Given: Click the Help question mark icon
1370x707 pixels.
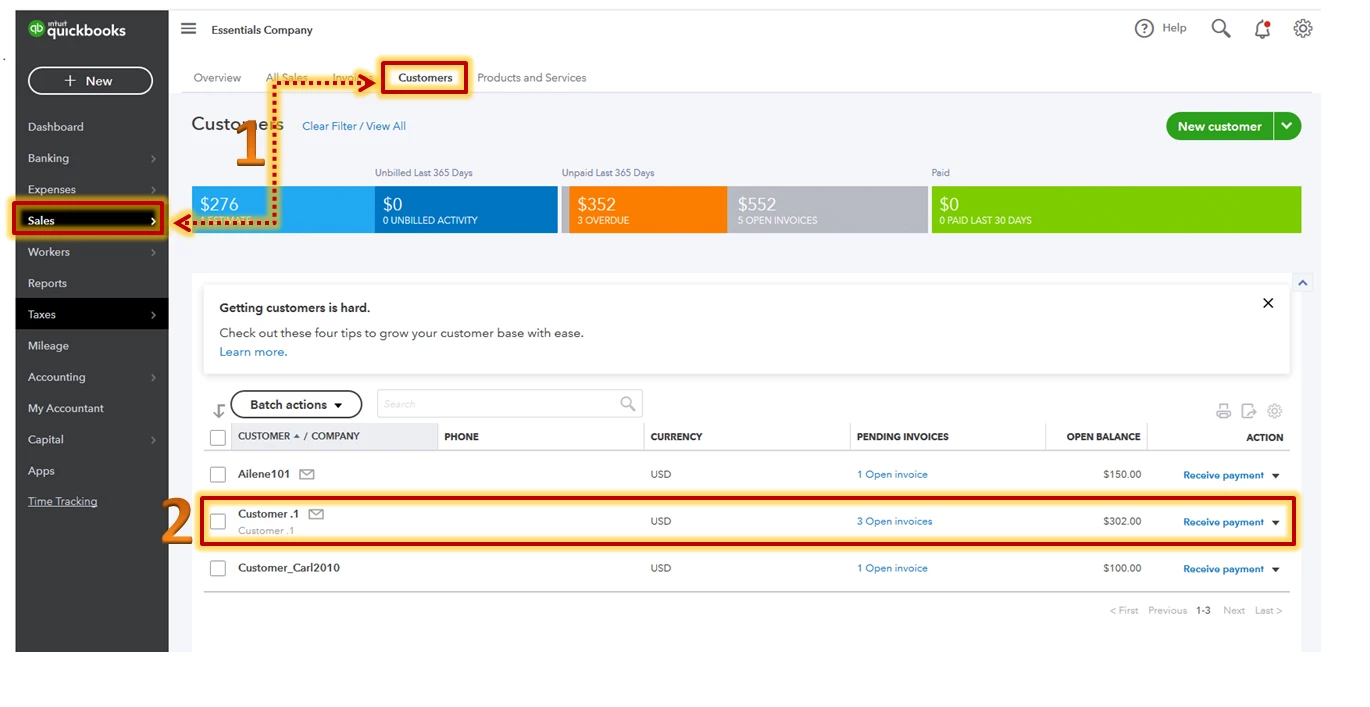Looking at the screenshot, I should point(1144,29).
